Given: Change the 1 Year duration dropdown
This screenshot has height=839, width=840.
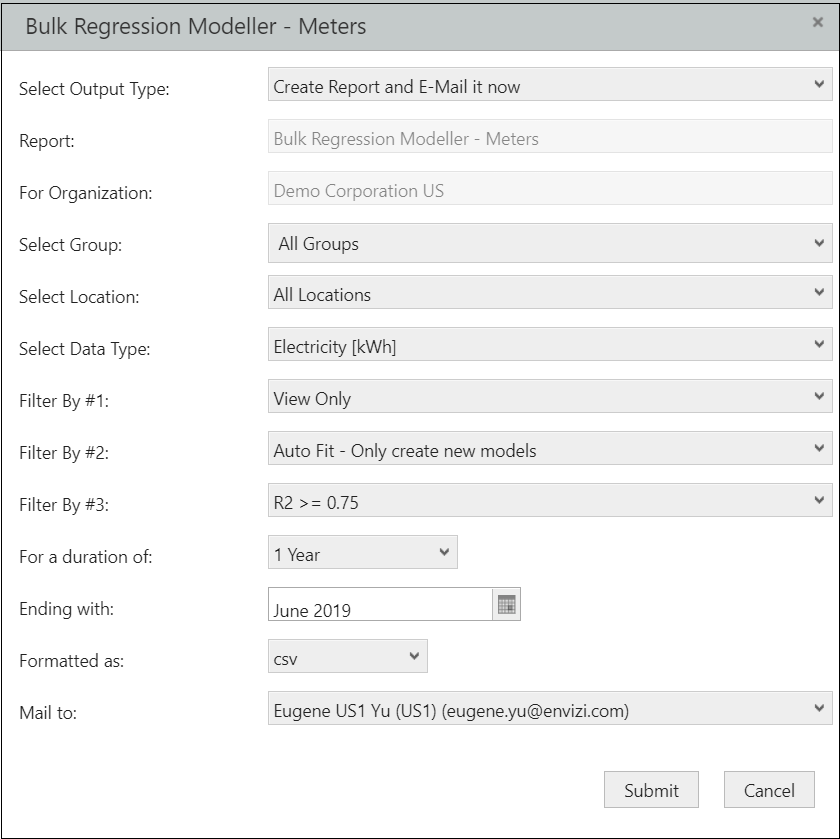Looking at the screenshot, I should (x=363, y=552).
